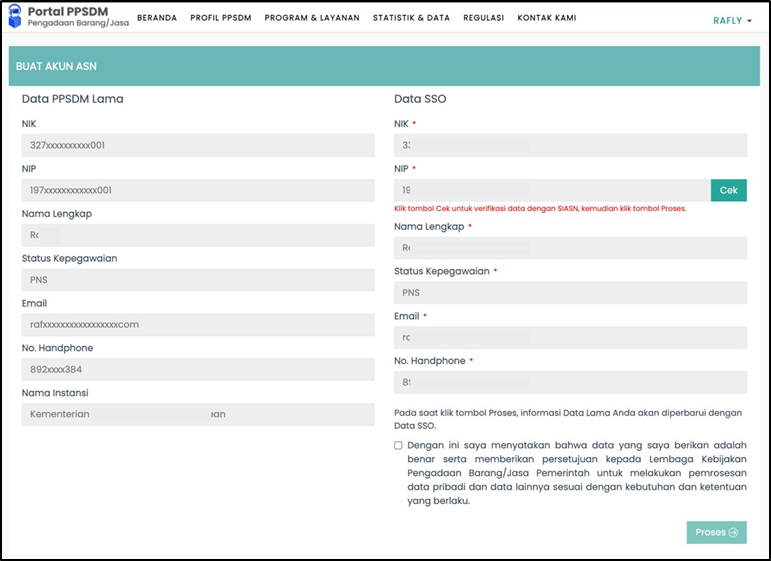Image resolution: width=771 pixels, height=561 pixels.
Task: Open the REGULASI menu item
Action: click(483, 18)
